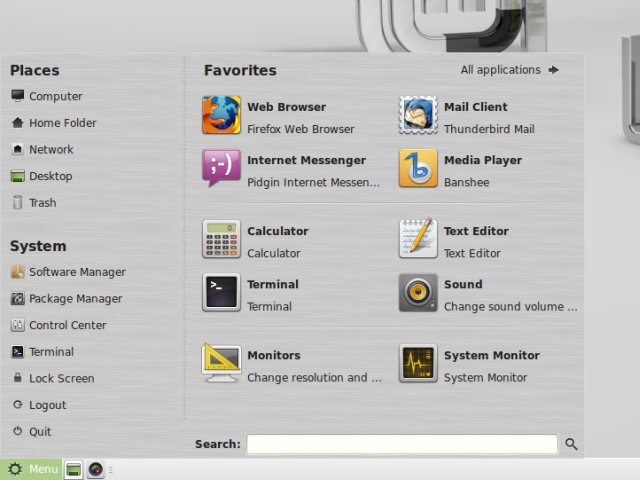The height and width of the screenshot is (480, 640).
Task: Click the Terminal icon under System
Action: (x=18, y=351)
